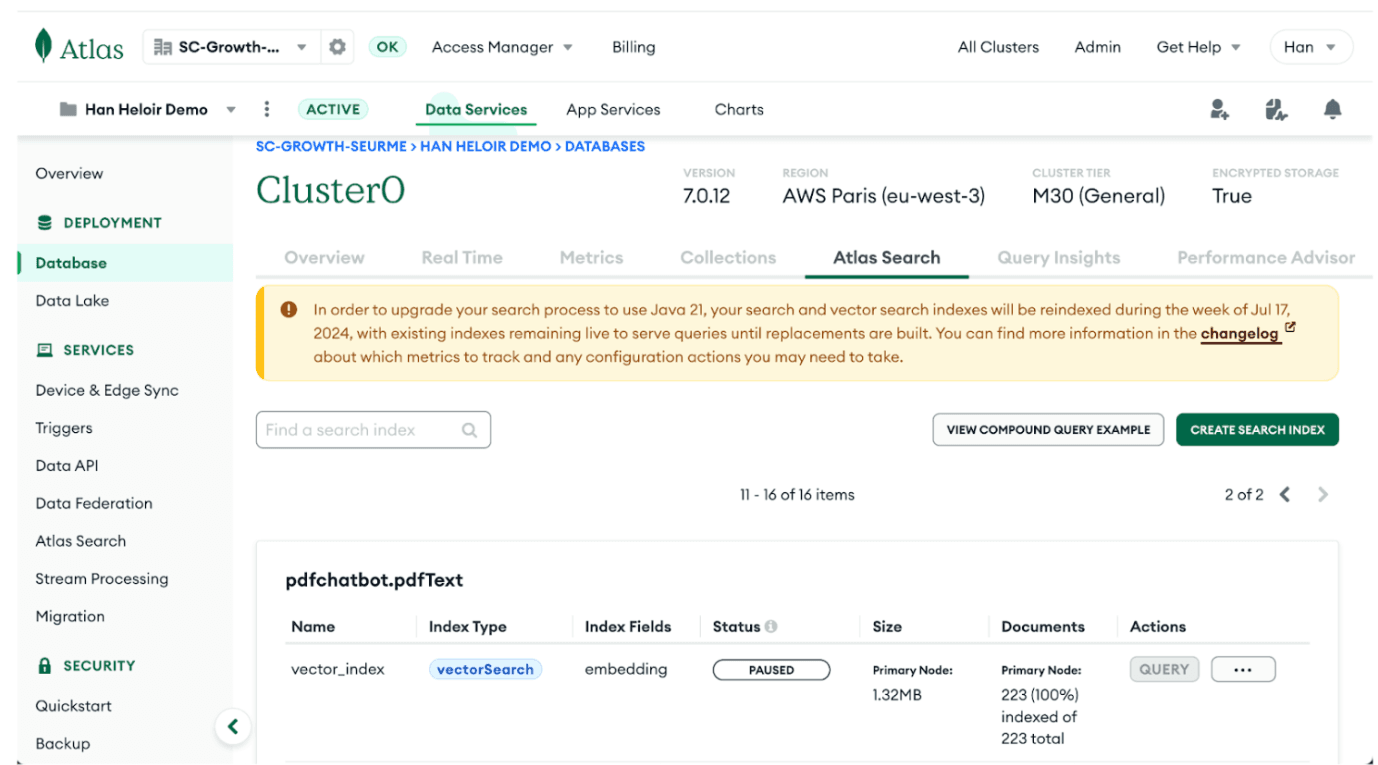Click the Status info icon
The width and height of the screenshot is (1378, 765).
(771, 627)
